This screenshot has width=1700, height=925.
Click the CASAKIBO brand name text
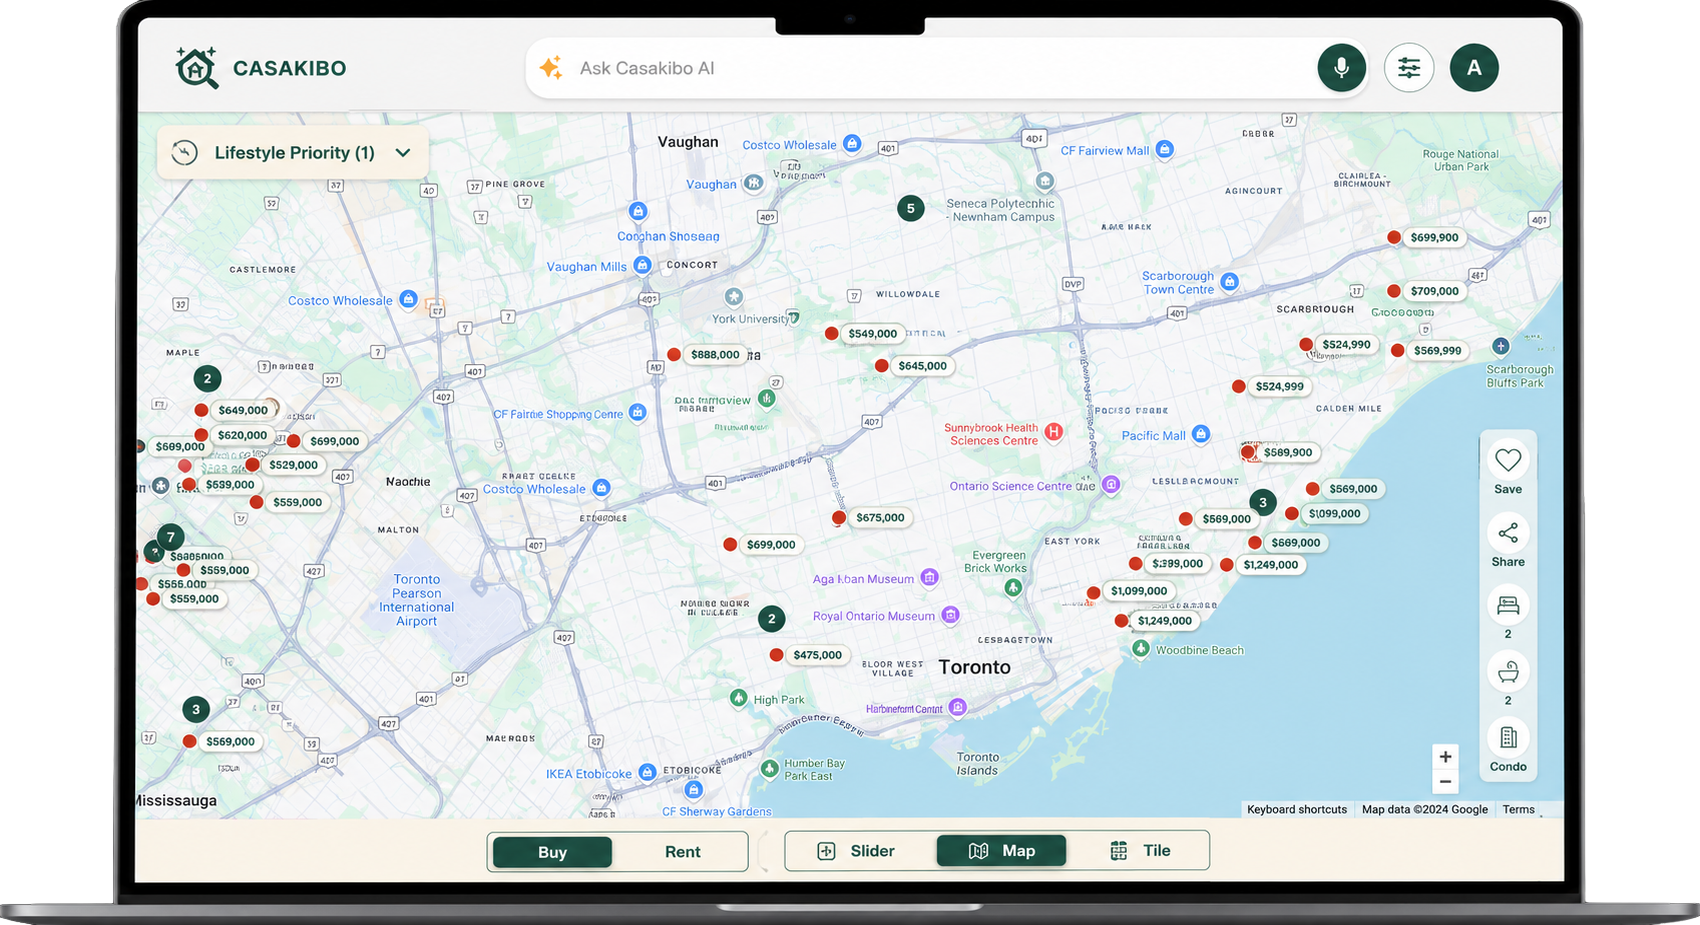pos(290,68)
